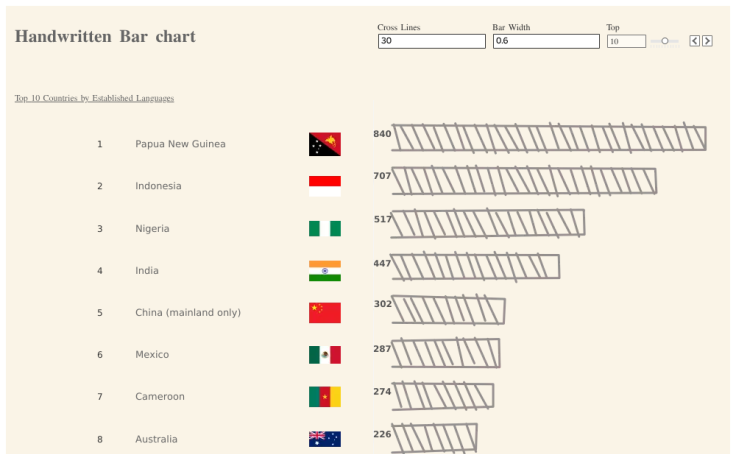Click the Papua New Guinea flag icon

(x=325, y=144)
